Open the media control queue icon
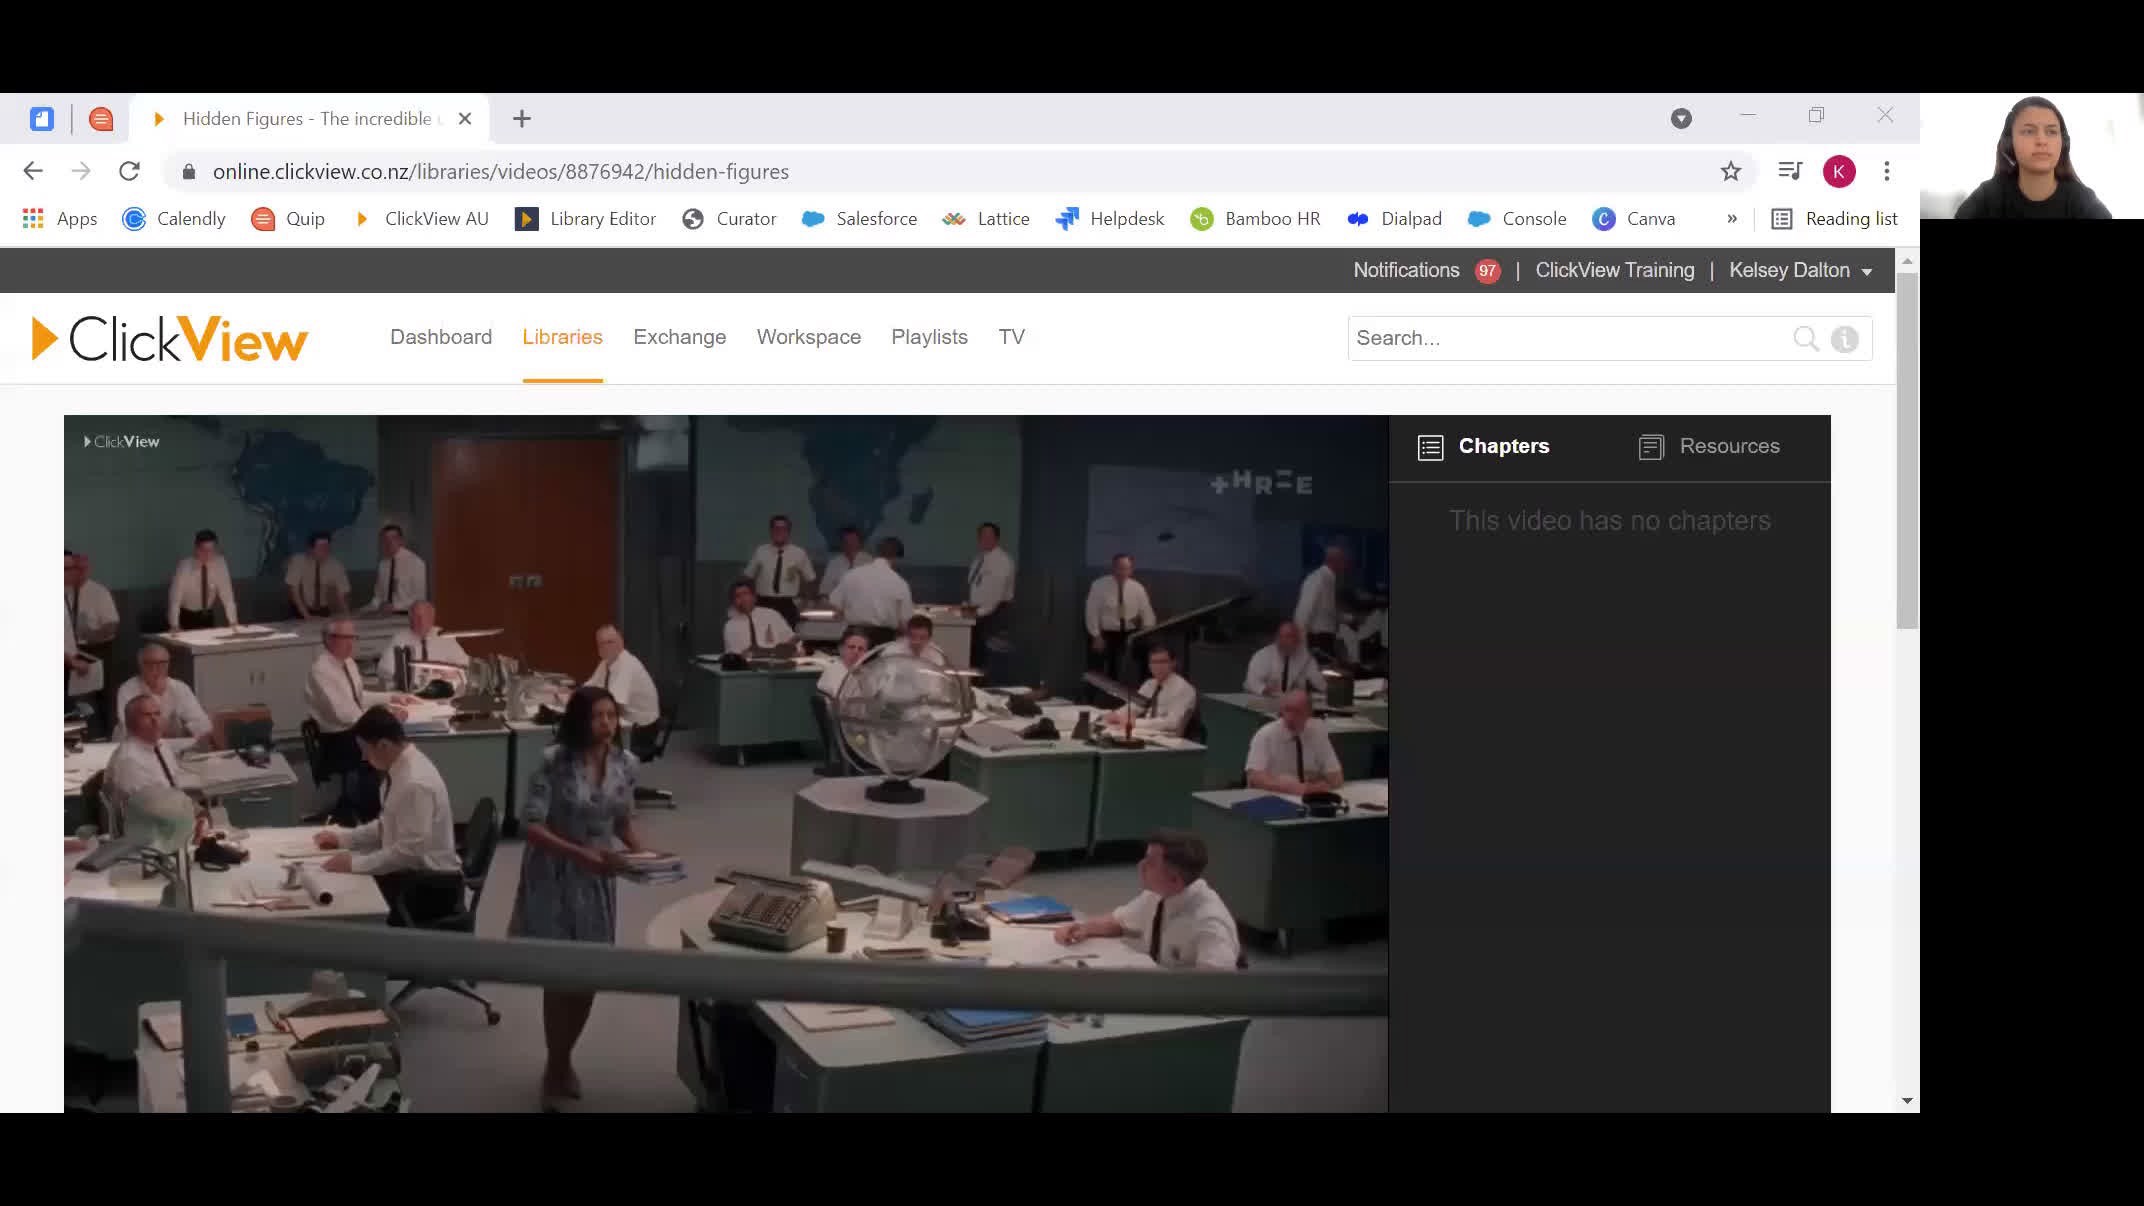The image size is (2144, 1206). (x=1790, y=171)
